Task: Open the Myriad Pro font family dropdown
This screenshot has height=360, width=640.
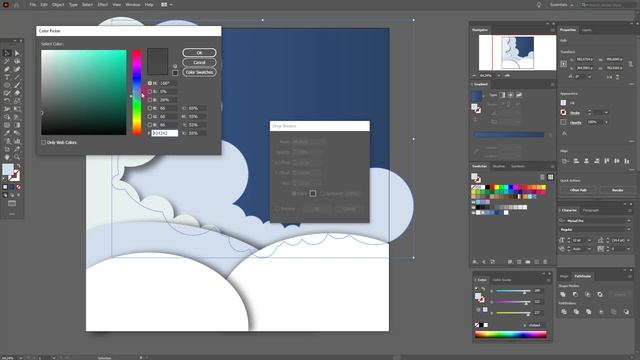Action: point(629,221)
